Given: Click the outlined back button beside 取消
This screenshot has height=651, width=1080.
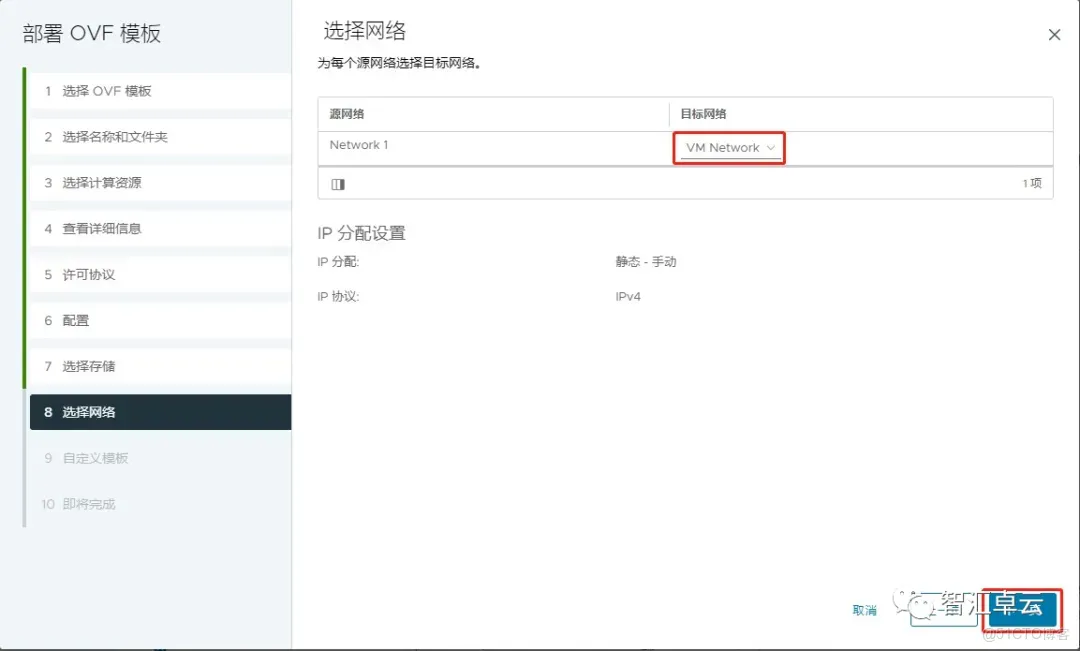Looking at the screenshot, I should pos(944,609).
